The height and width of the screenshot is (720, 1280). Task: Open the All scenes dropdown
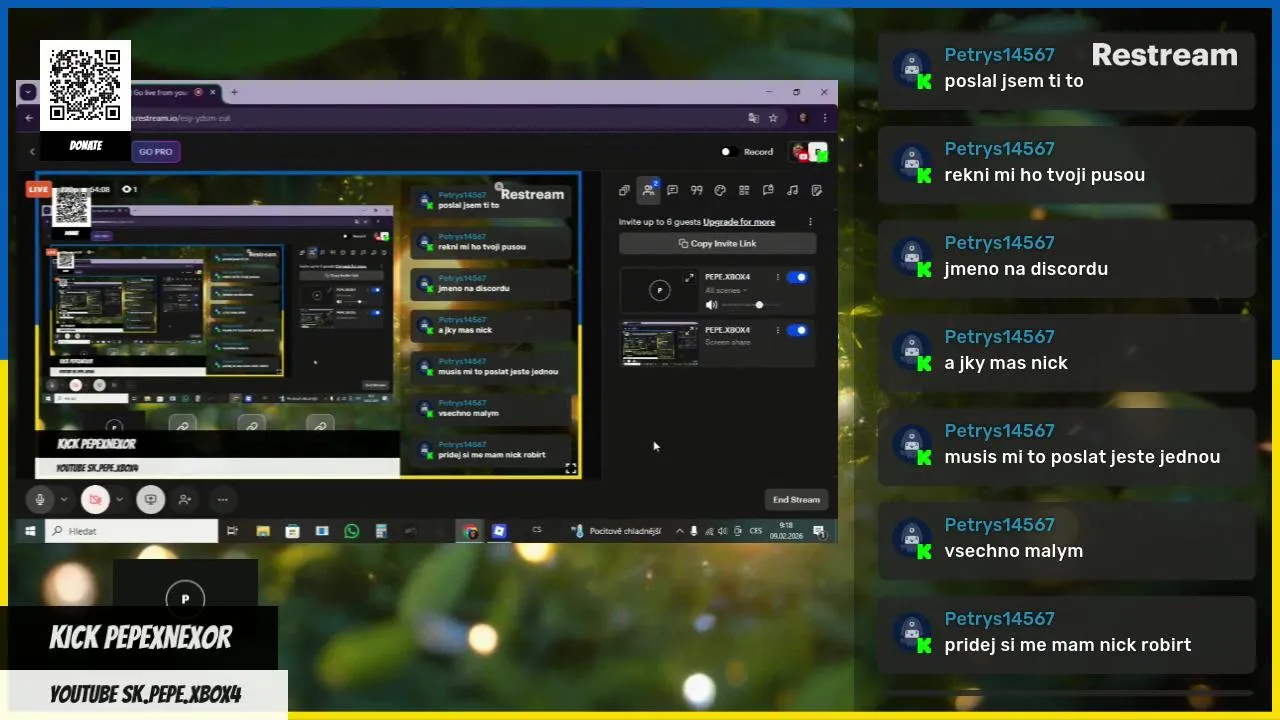(x=727, y=290)
